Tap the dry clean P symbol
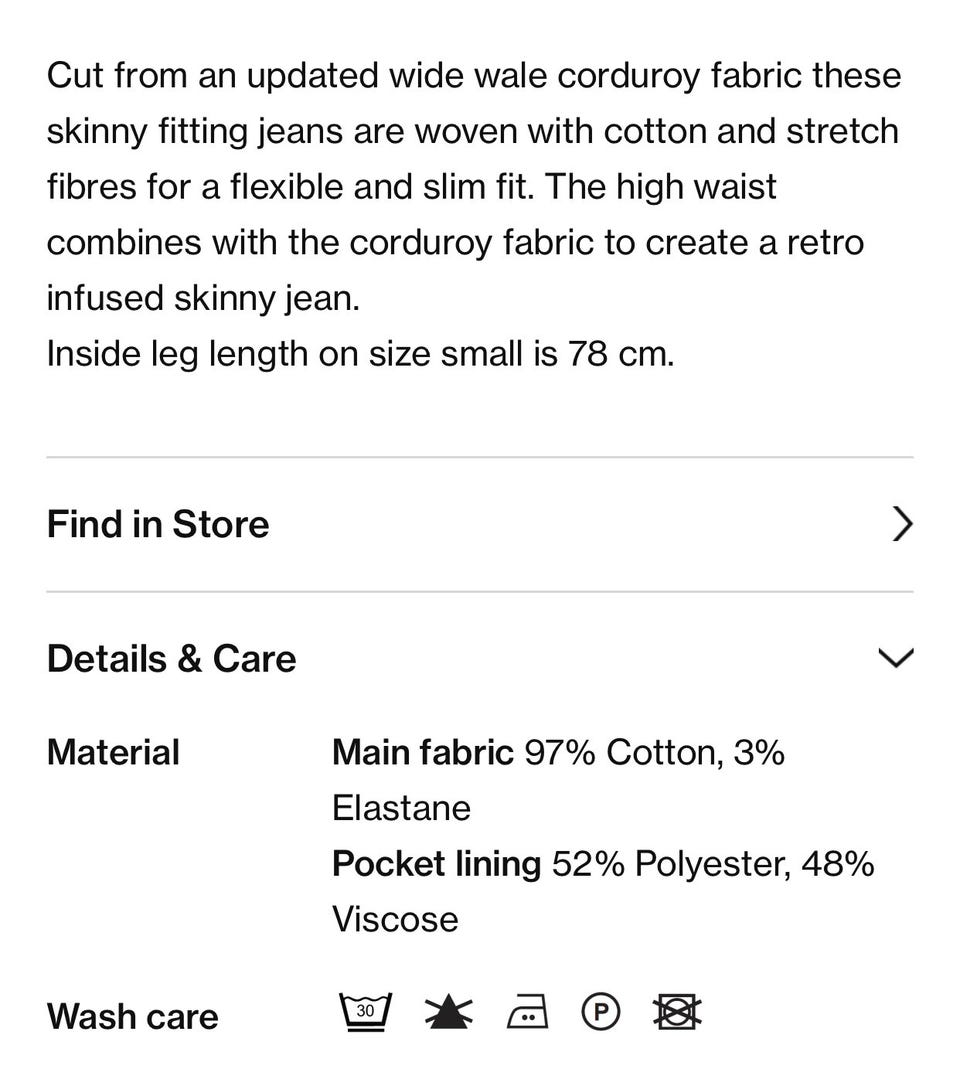Image resolution: width=960 pixels, height=1069 pixels. (x=600, y=1013)
